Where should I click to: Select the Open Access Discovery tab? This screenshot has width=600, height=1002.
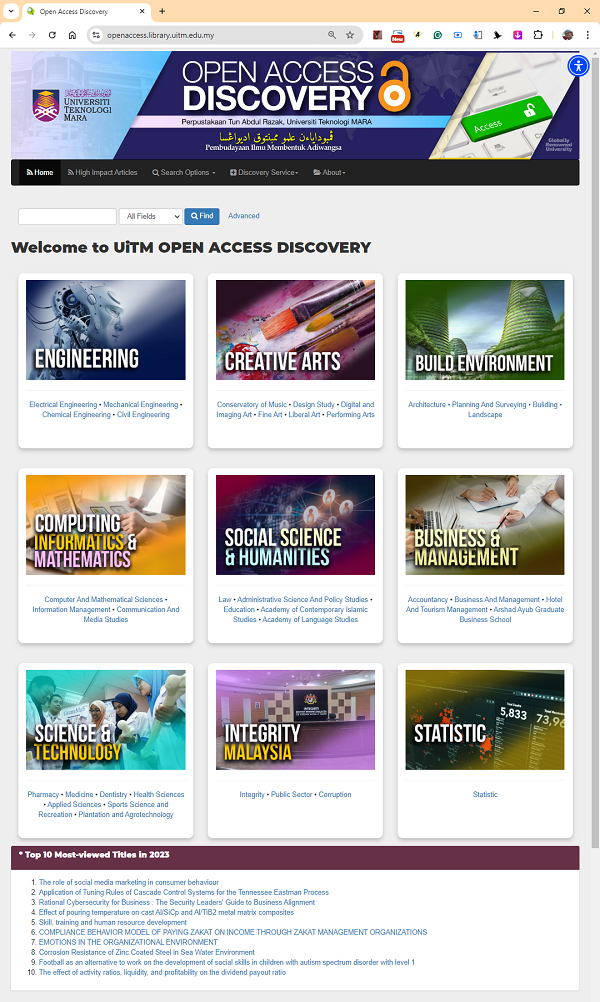86,12
